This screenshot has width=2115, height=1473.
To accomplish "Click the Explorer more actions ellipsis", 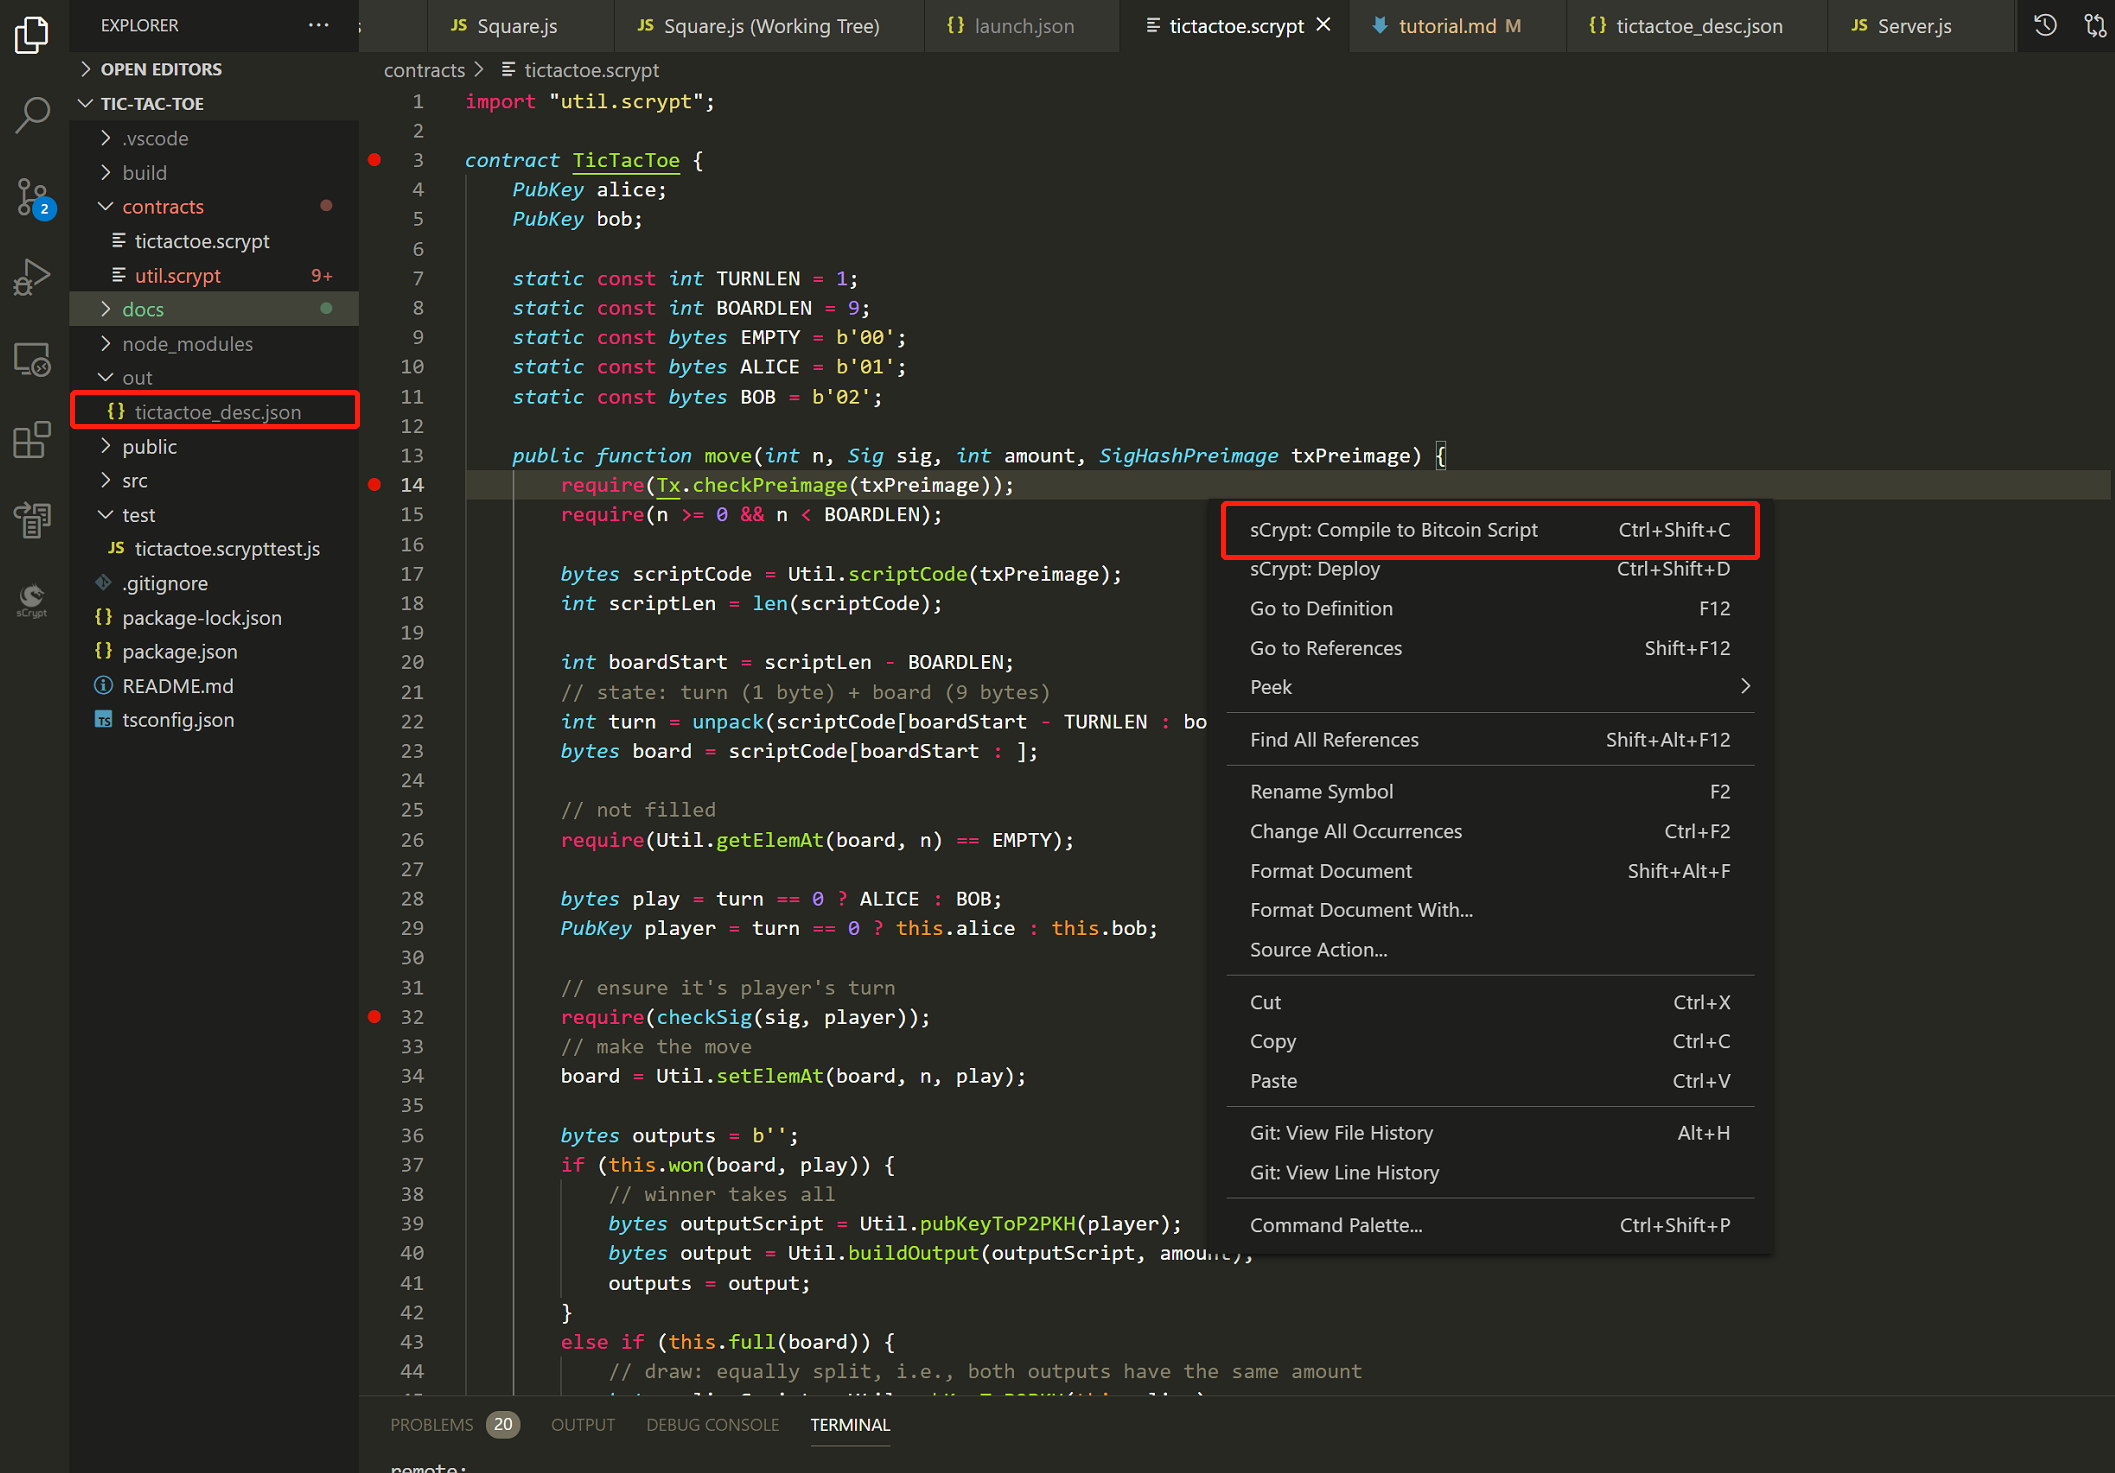I will click(x=318, y=25).
